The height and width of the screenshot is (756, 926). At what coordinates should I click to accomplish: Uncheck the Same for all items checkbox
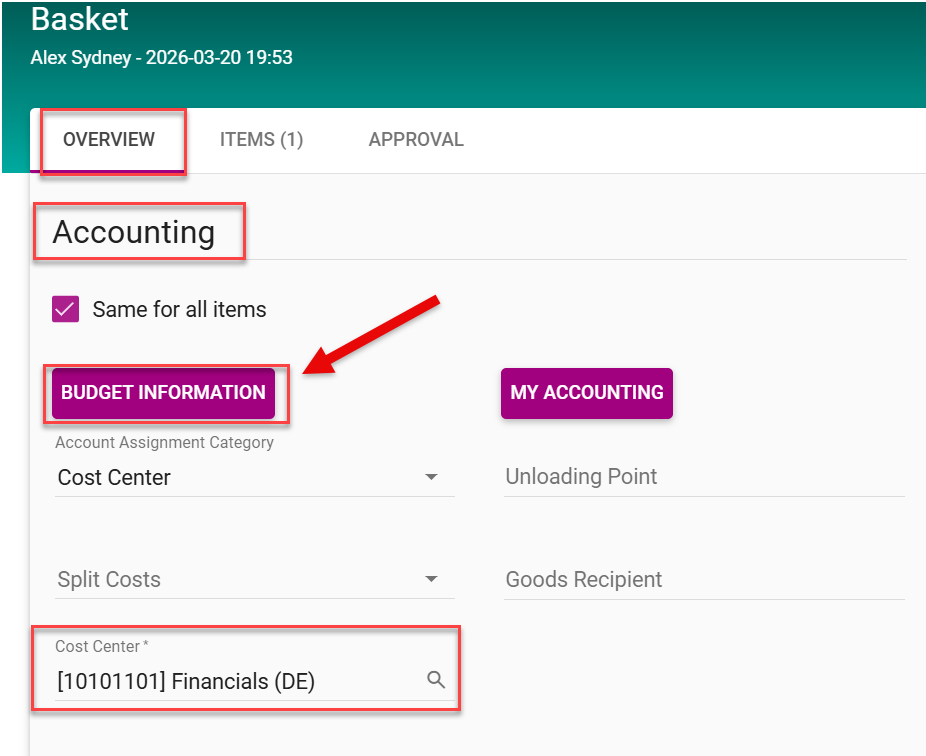coord(66,310)
